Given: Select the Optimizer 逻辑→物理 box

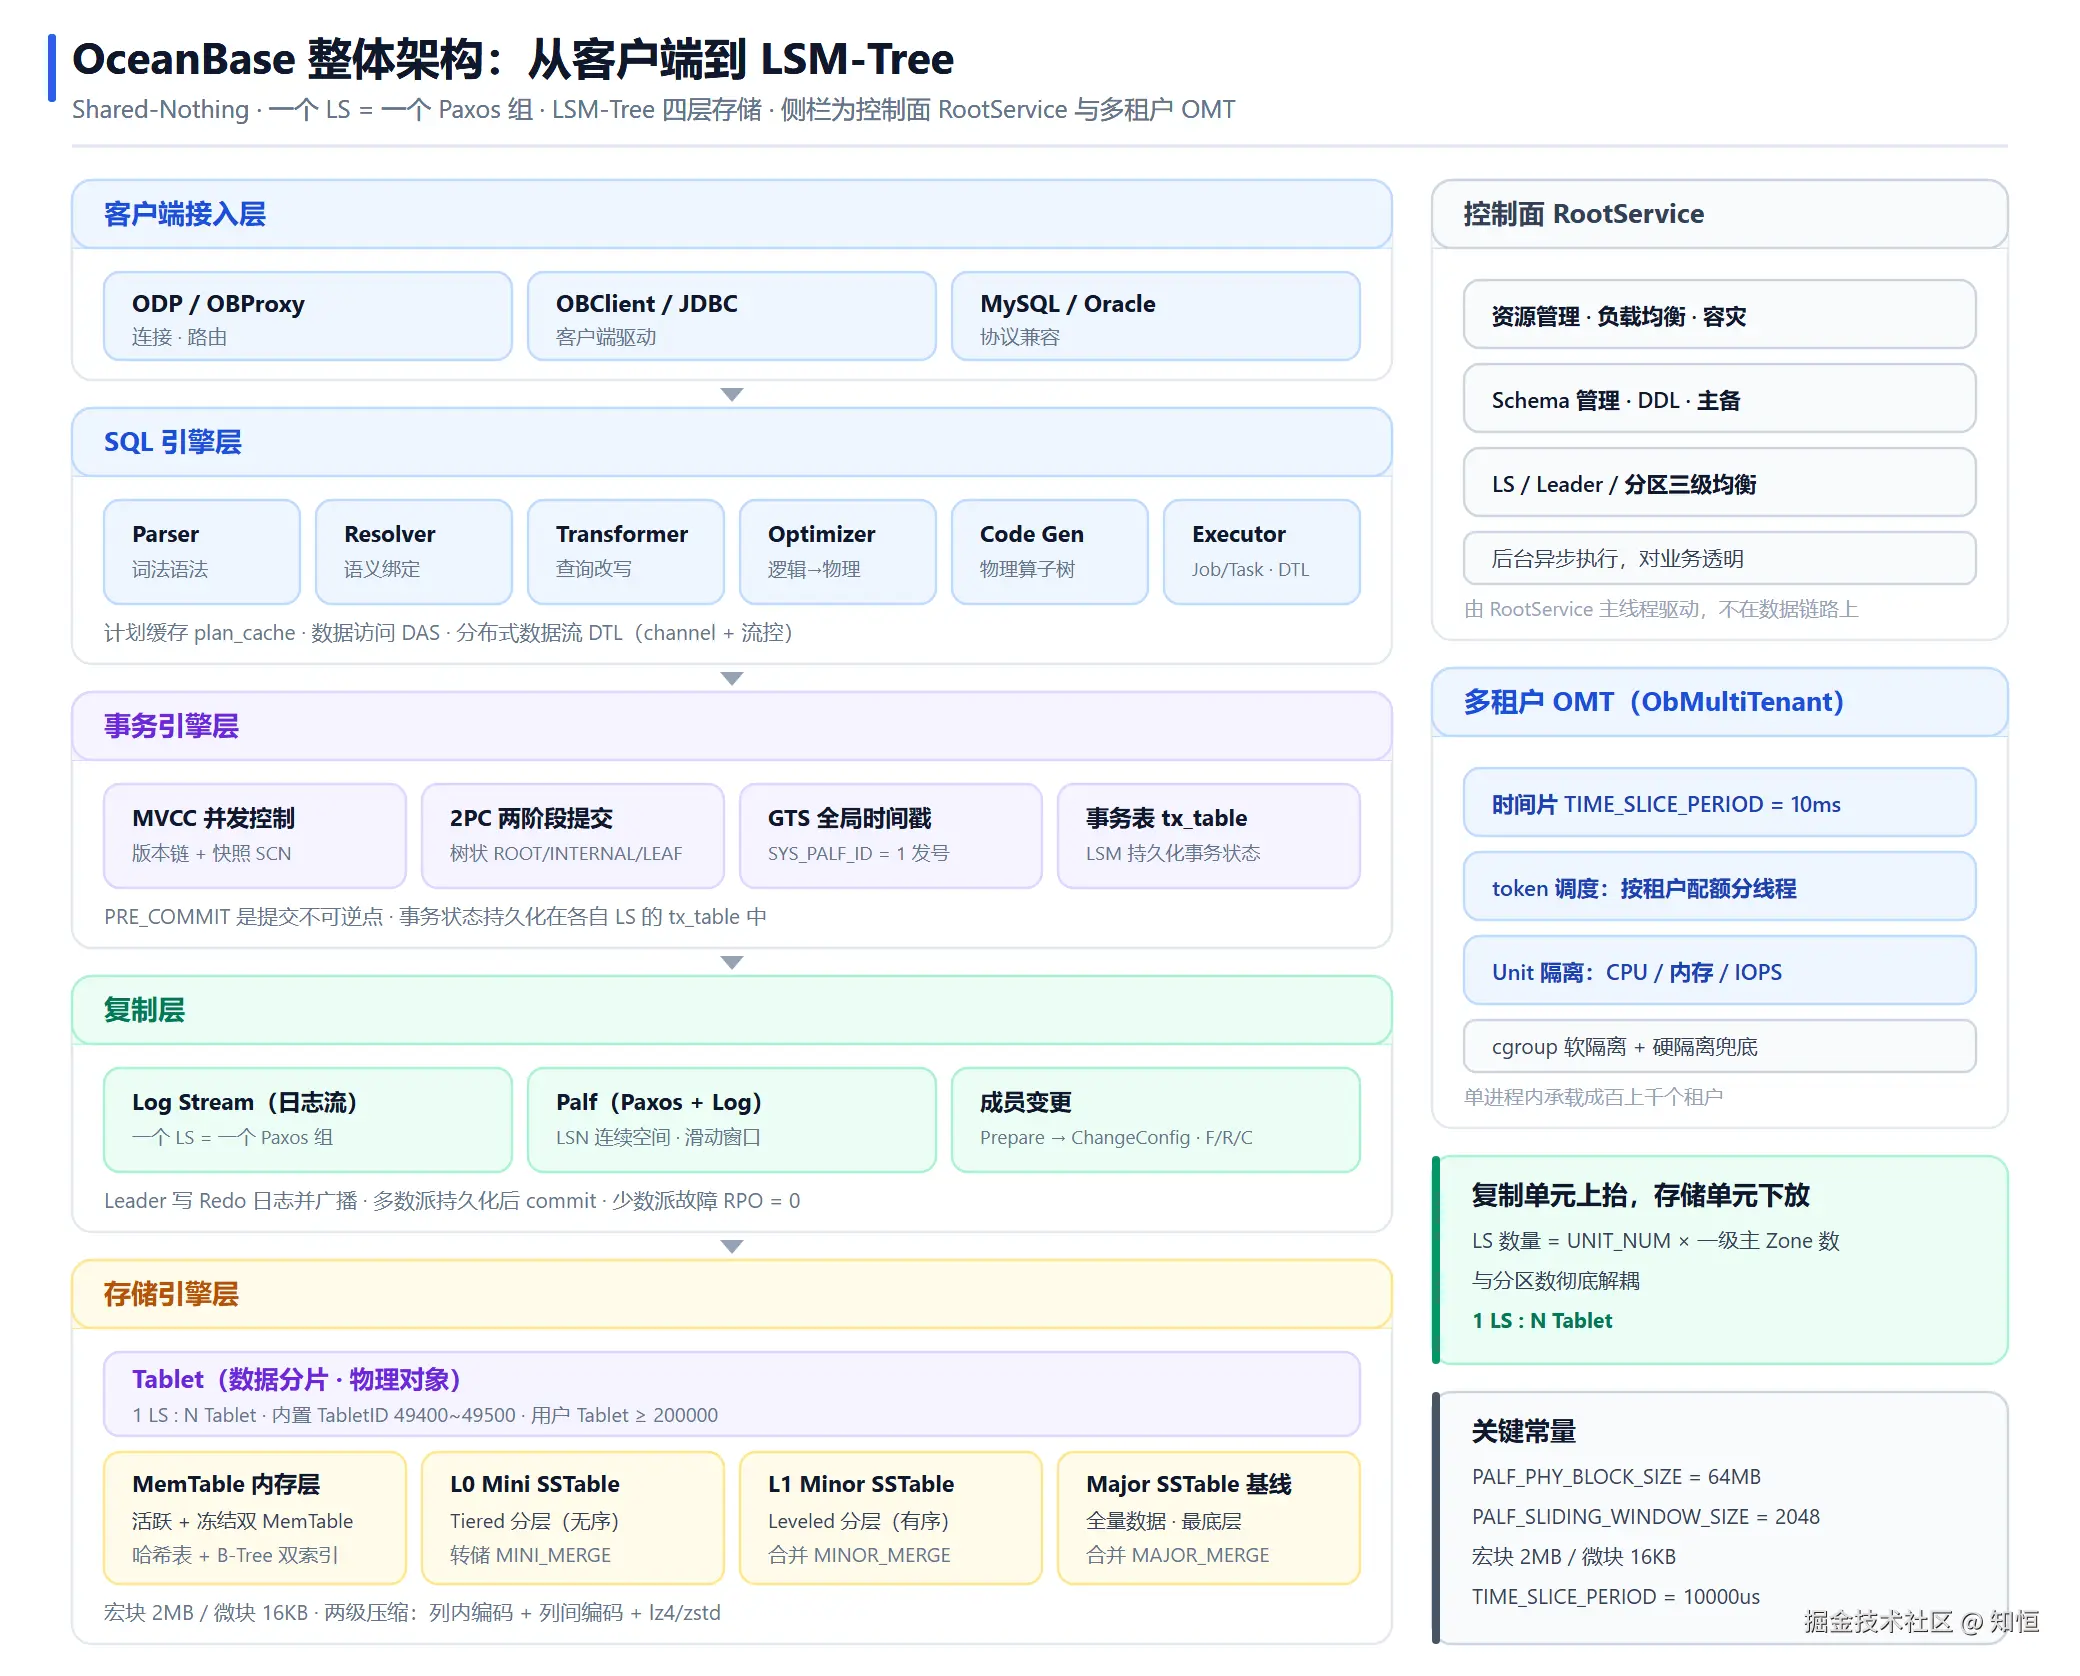Looking at the screenshot, I should [x=838, y=552].
